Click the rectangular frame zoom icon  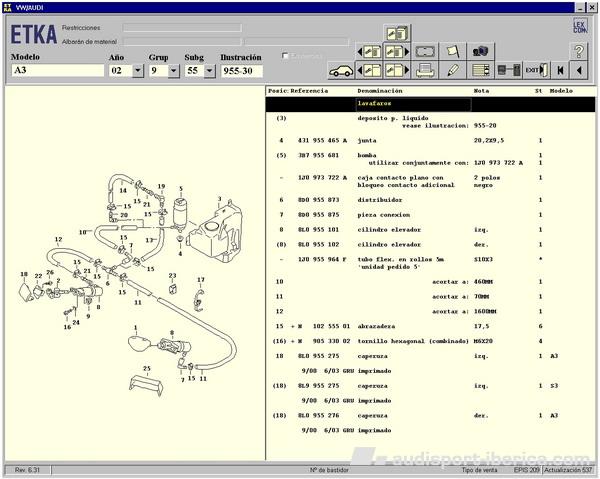coord(425,51)
